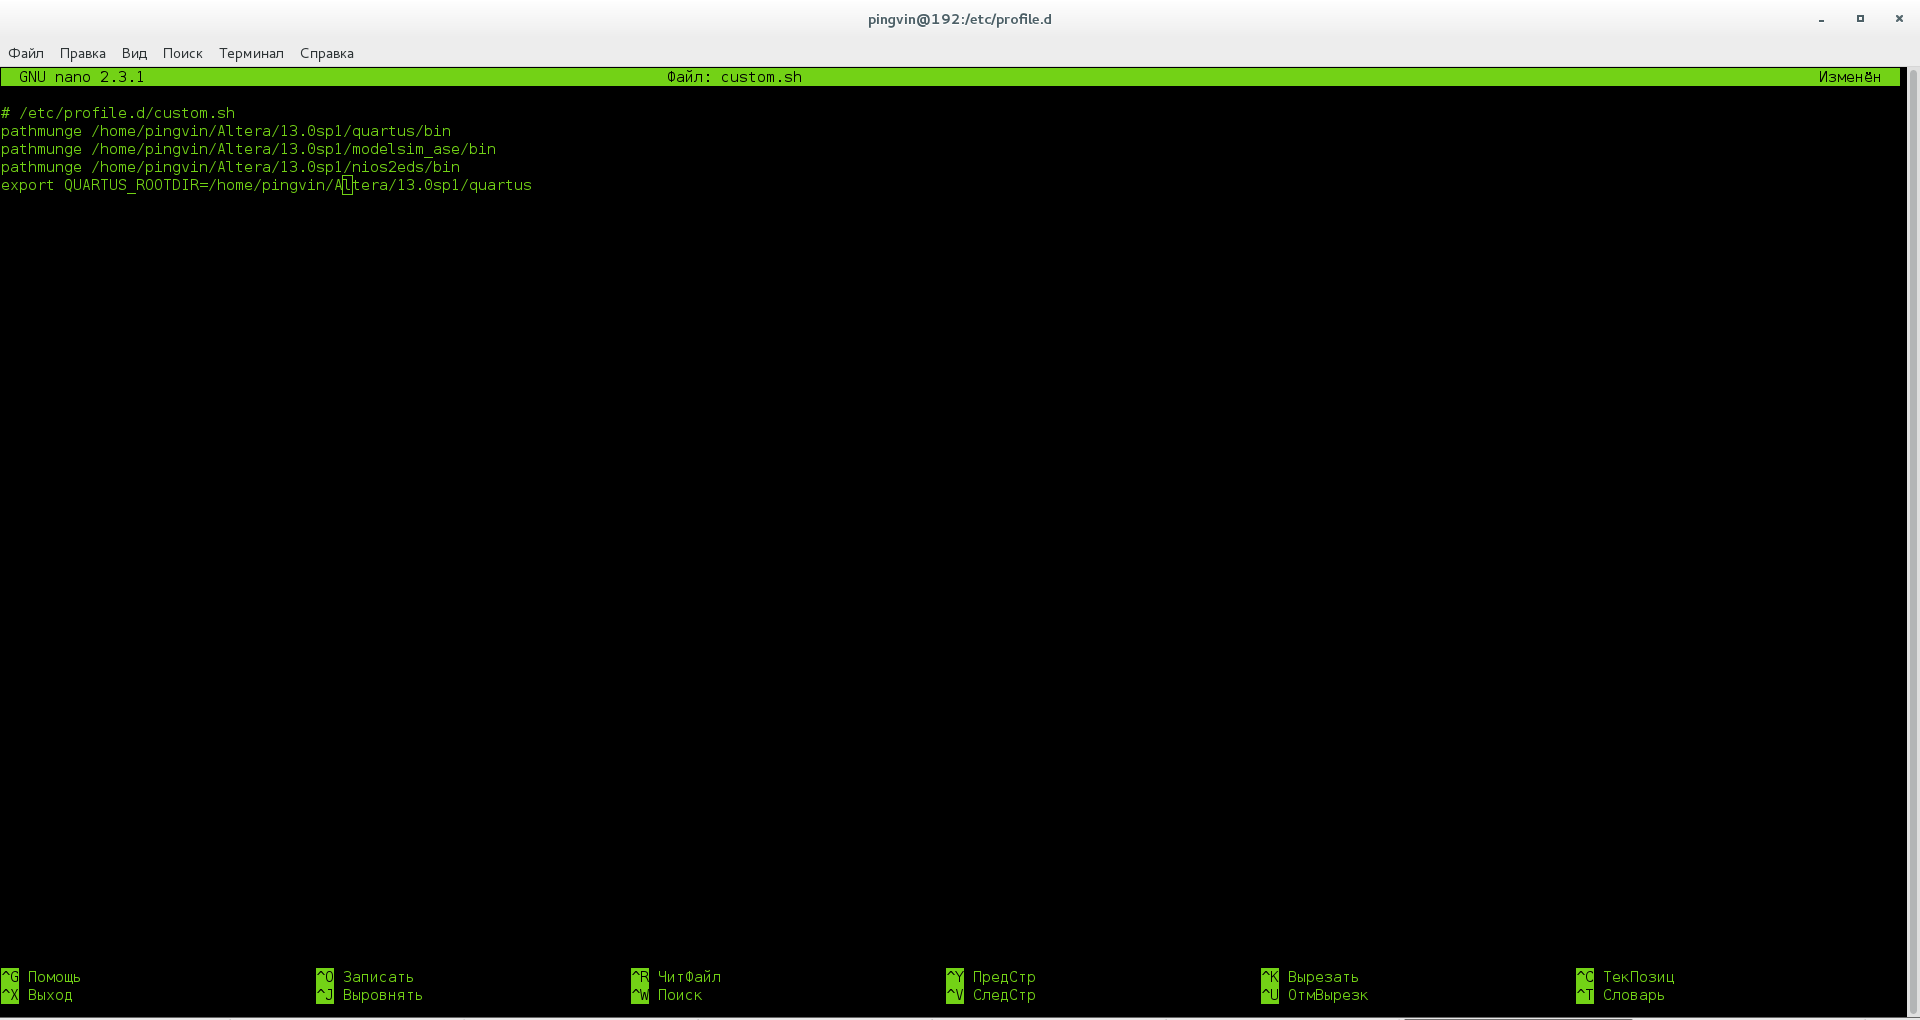Open the Файл menu

[x=26, y=53]
